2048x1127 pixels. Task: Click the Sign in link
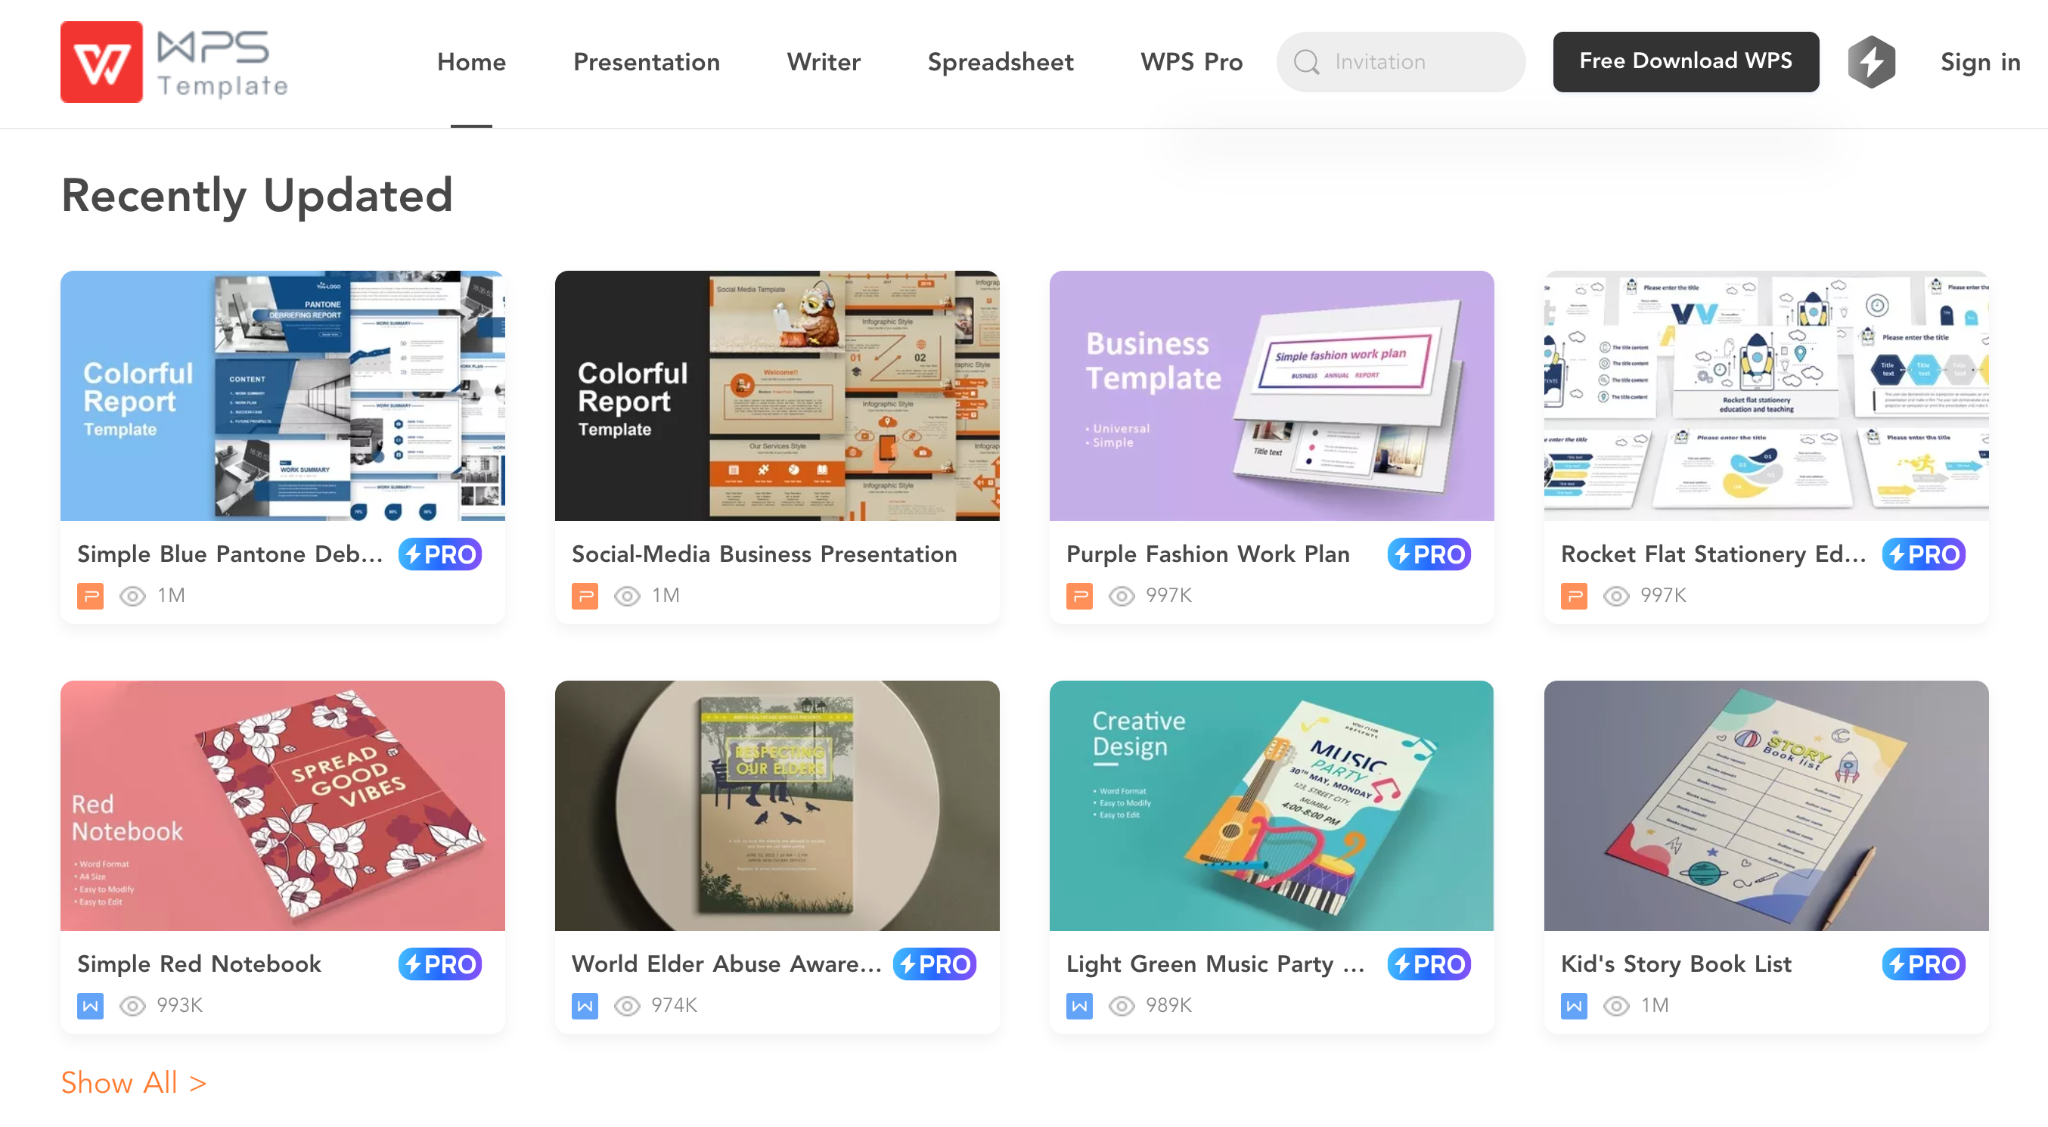1980,62
